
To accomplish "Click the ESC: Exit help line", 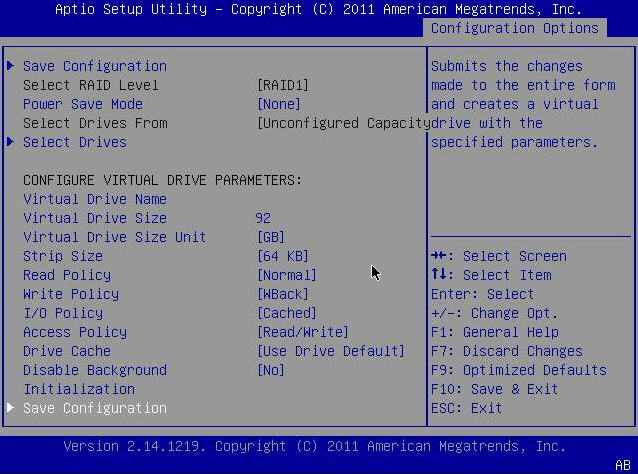I will (x=467, y=408).
